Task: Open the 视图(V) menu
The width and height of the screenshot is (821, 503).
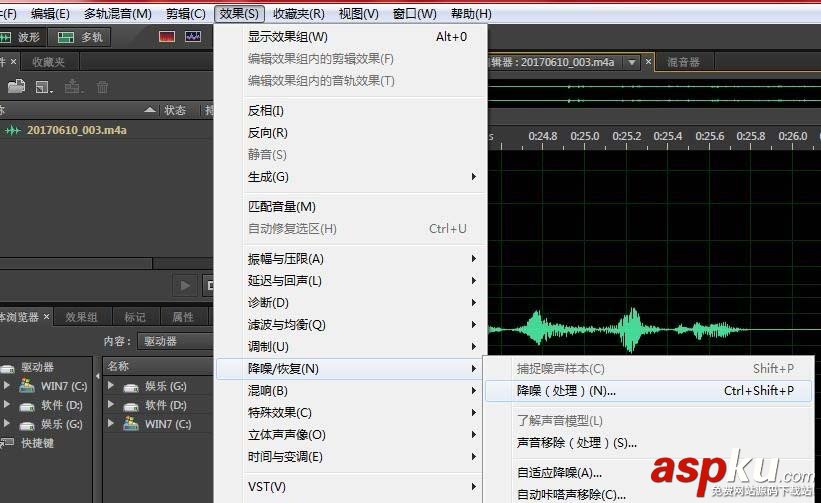Action: (x=359, y=14)
